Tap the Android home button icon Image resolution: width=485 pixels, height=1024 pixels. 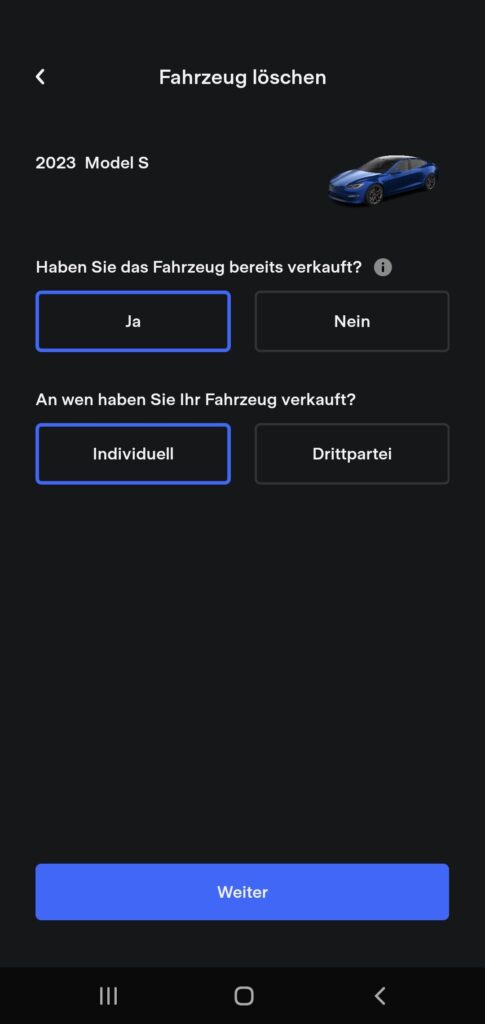243,996
